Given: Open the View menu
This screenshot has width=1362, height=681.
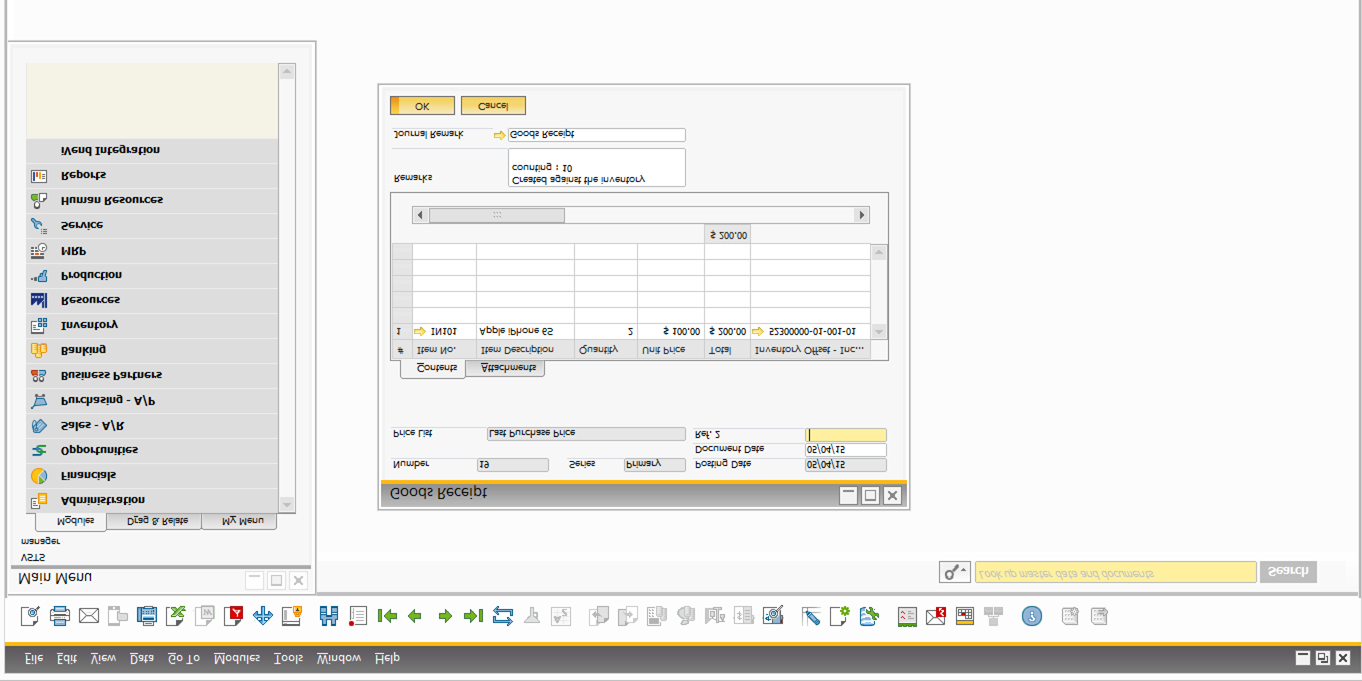Looking at the screenshot, I should click(103, 658).
